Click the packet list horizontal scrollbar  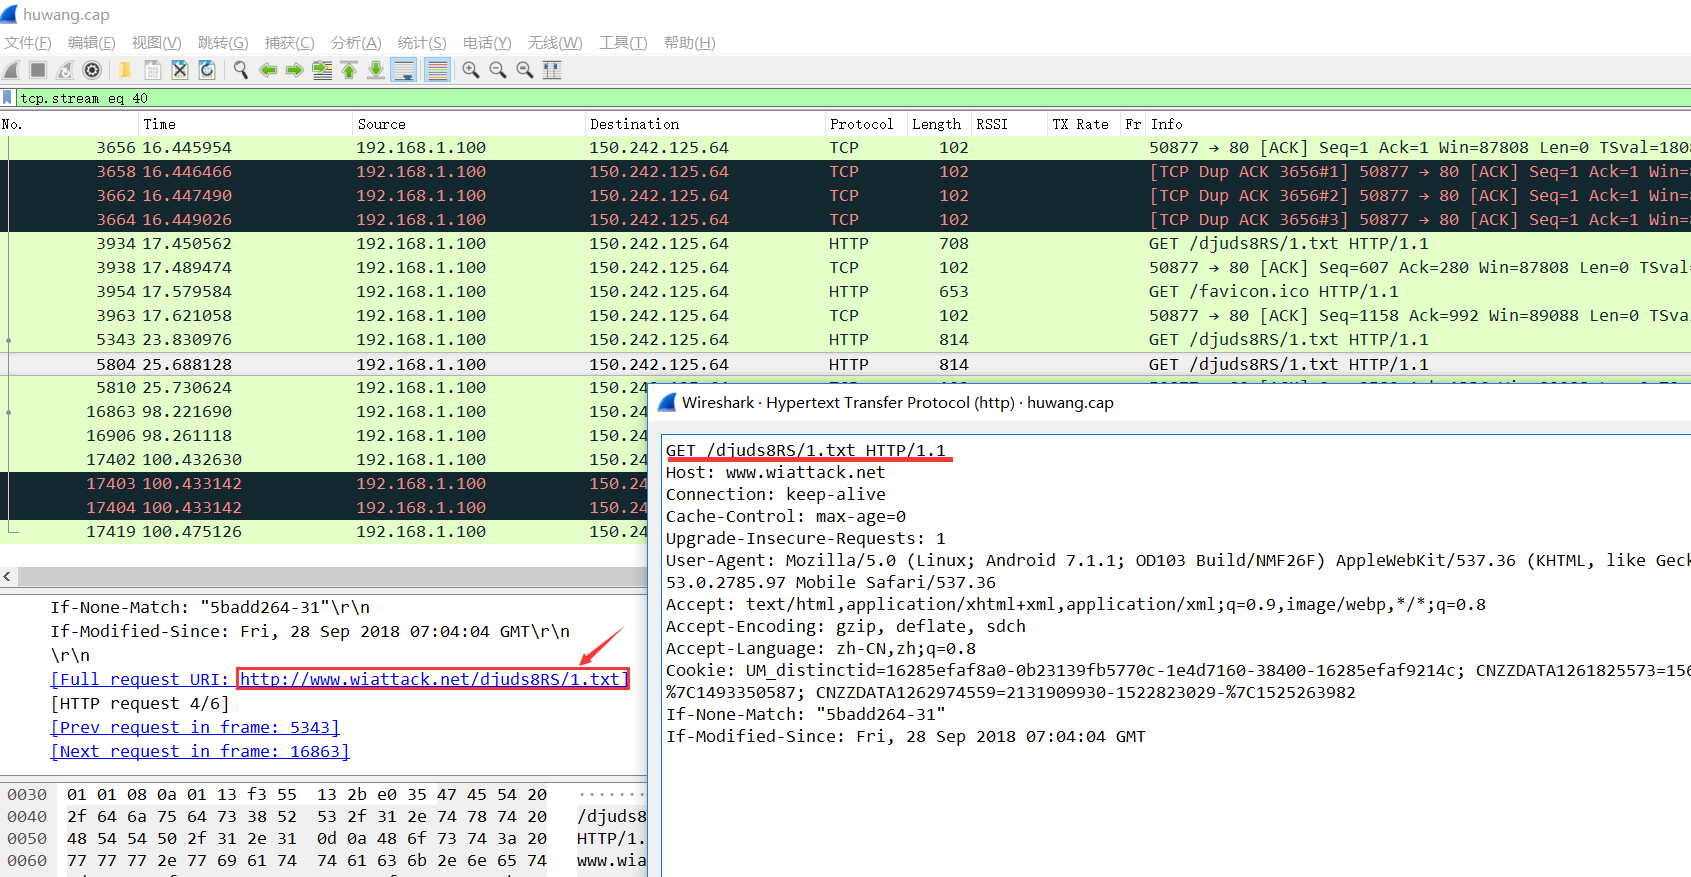(330, 577)
